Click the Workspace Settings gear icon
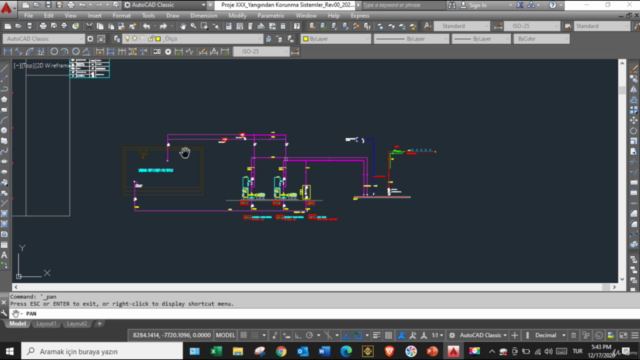Screen dimensions: 640x360 coord(90,39)
